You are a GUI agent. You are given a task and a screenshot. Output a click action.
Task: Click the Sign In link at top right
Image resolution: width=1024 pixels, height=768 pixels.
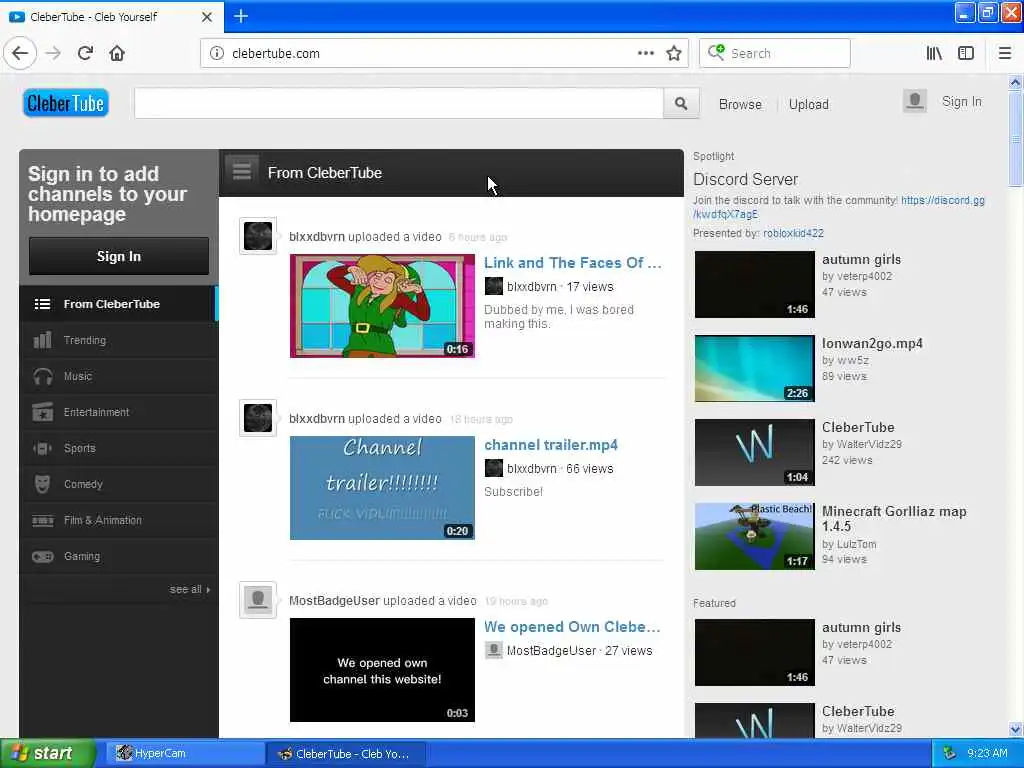click(961, 101)
